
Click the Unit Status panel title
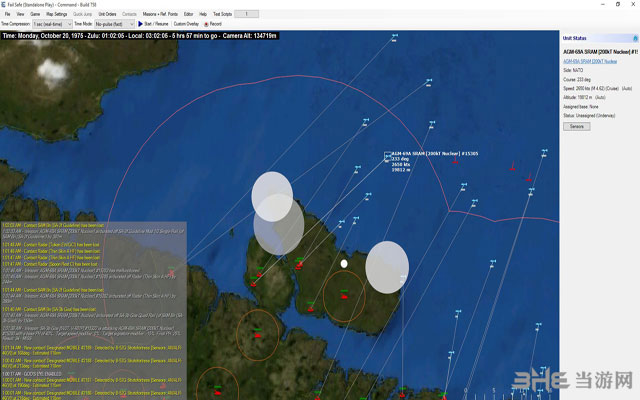[x=574, y=38]
